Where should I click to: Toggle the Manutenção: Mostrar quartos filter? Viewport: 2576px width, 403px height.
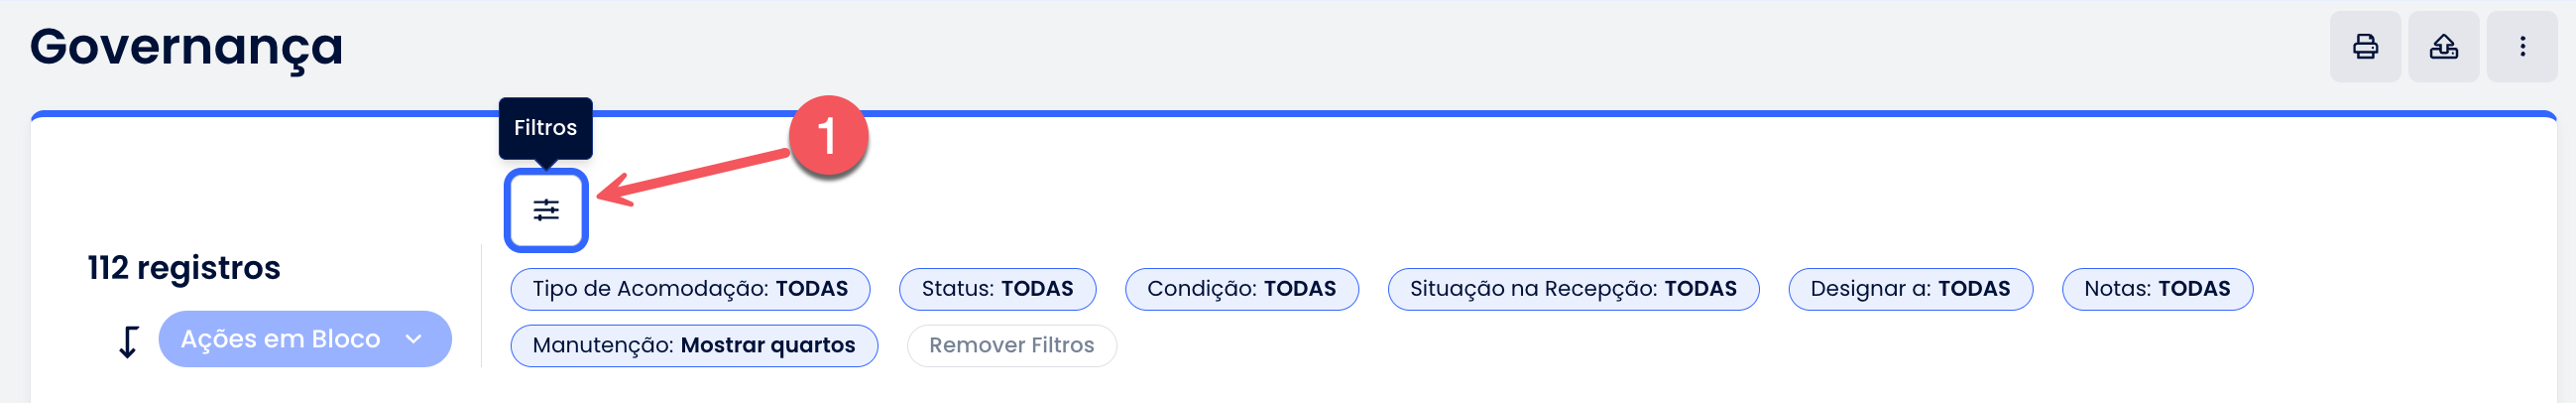click(694, 346)
